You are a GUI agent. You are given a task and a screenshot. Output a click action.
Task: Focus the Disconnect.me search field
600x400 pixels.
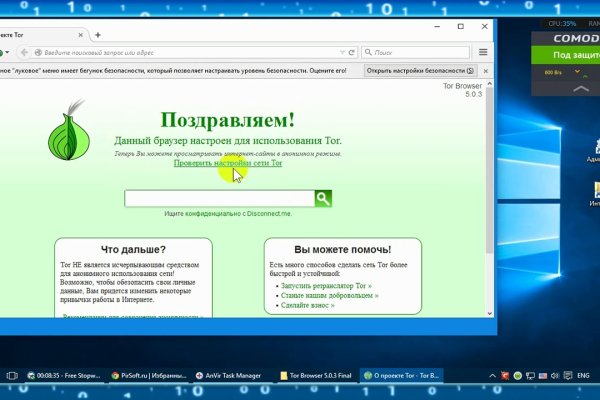(218, 199)
